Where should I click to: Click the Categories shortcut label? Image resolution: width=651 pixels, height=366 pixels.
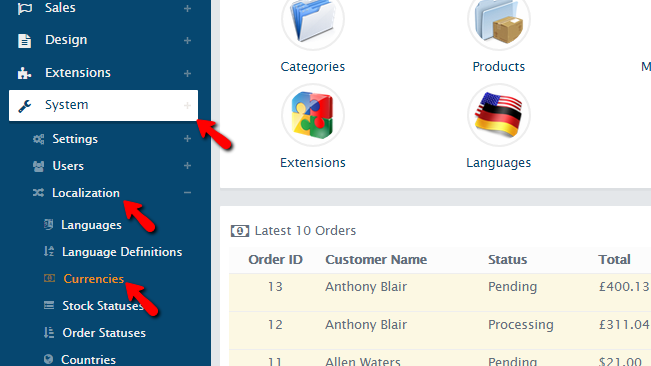pos(313,67)
